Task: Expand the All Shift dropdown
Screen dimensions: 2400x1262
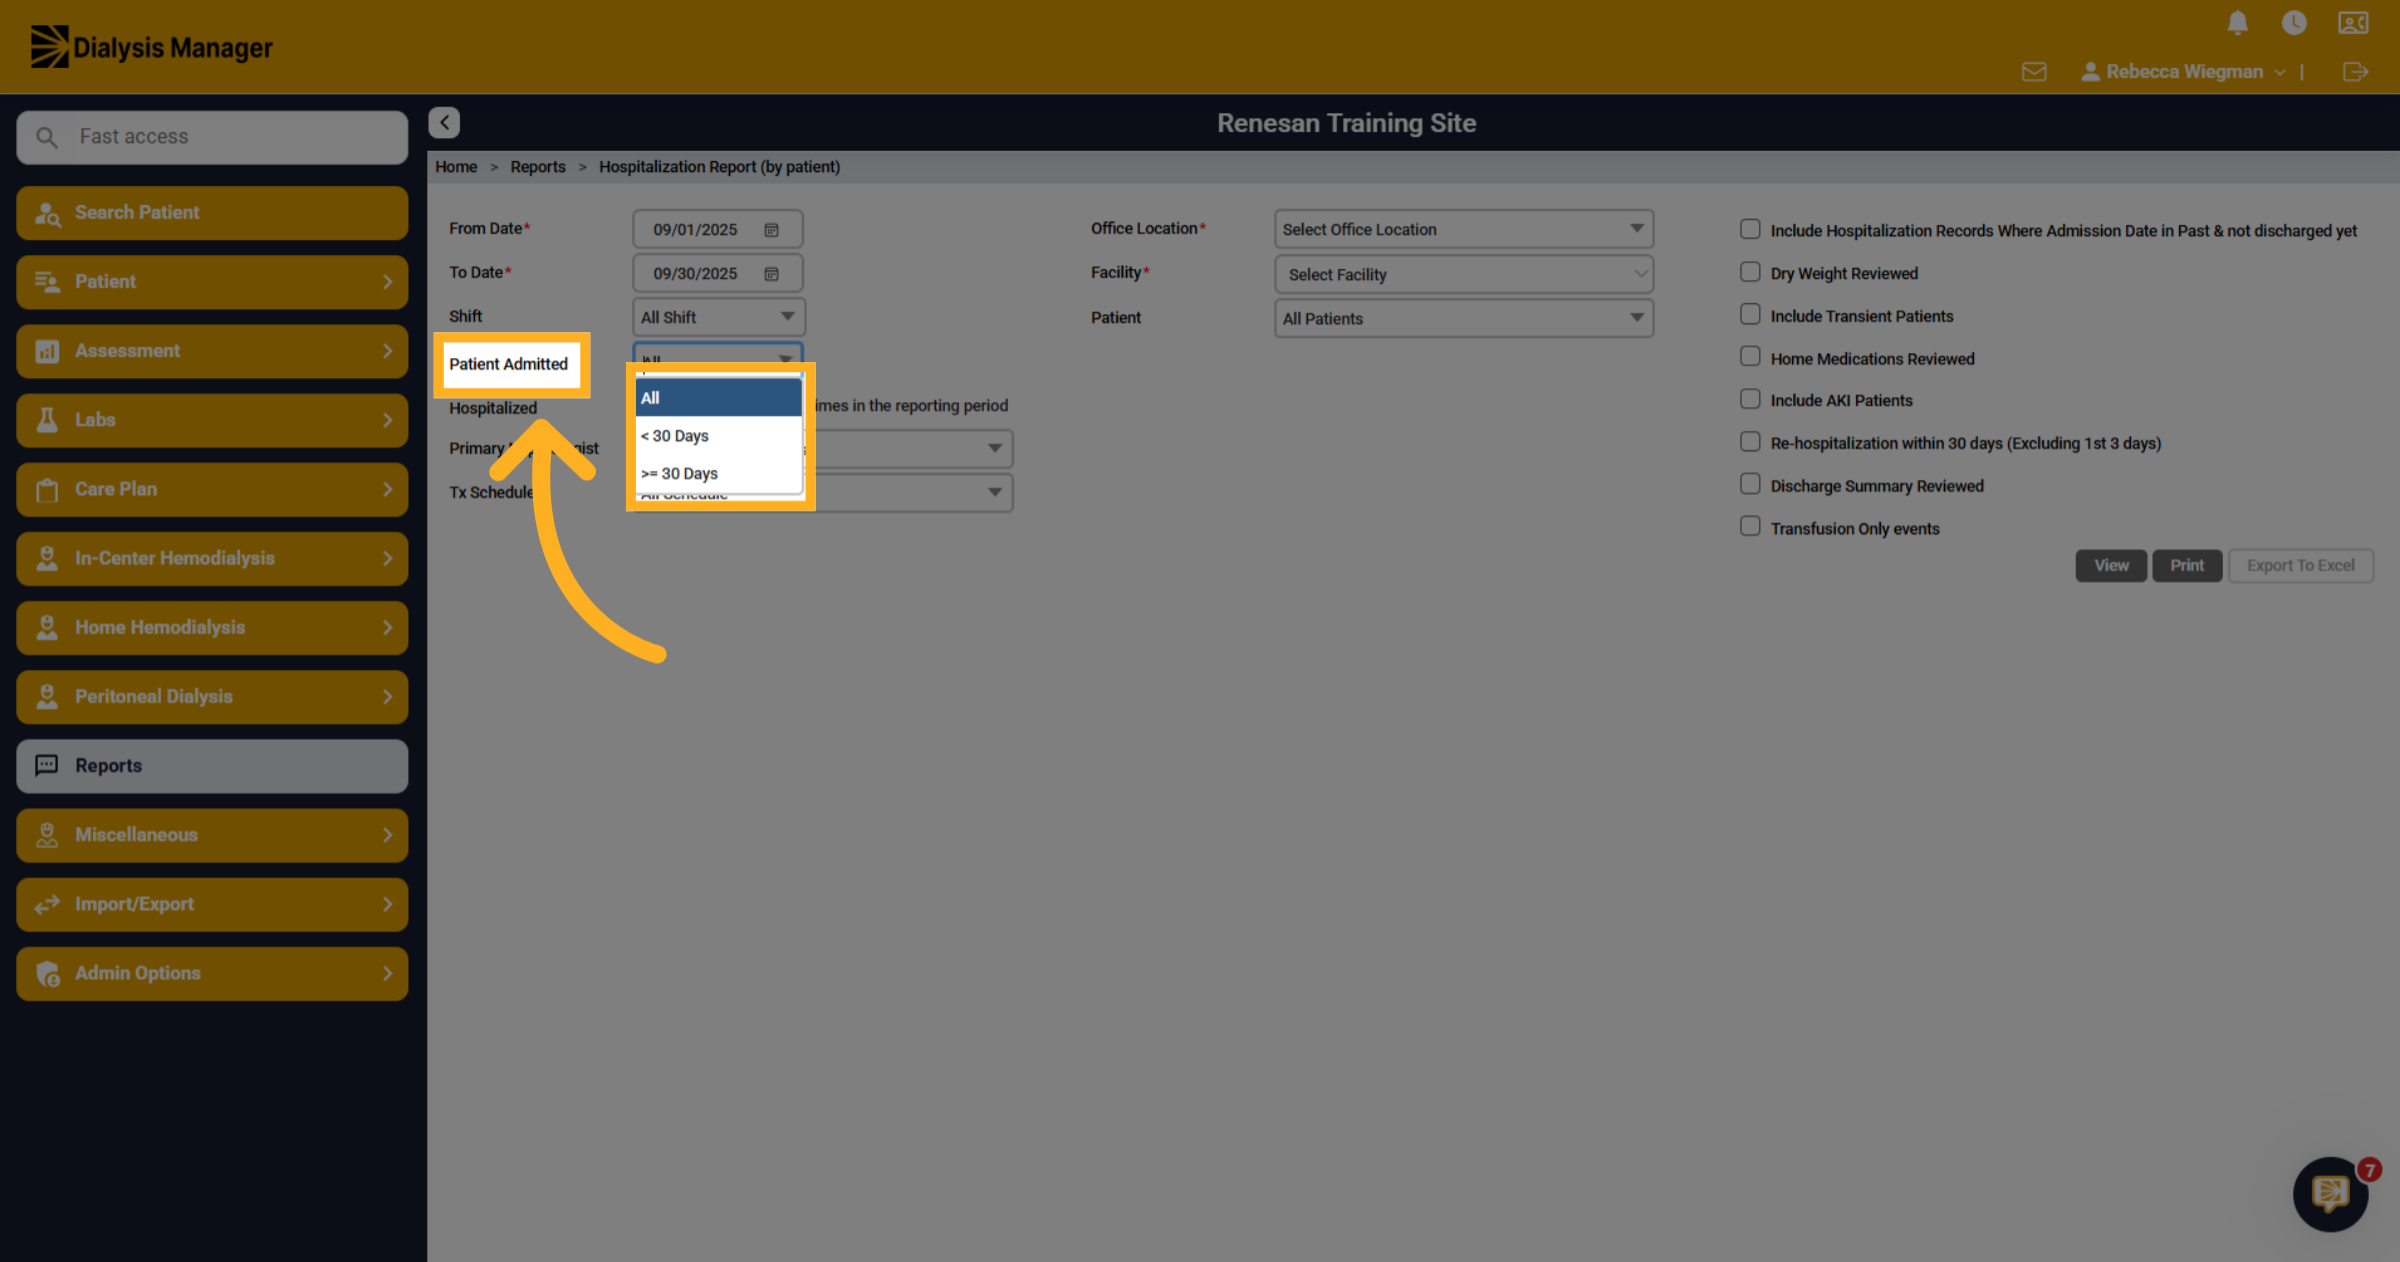Action: click(718, 317)
